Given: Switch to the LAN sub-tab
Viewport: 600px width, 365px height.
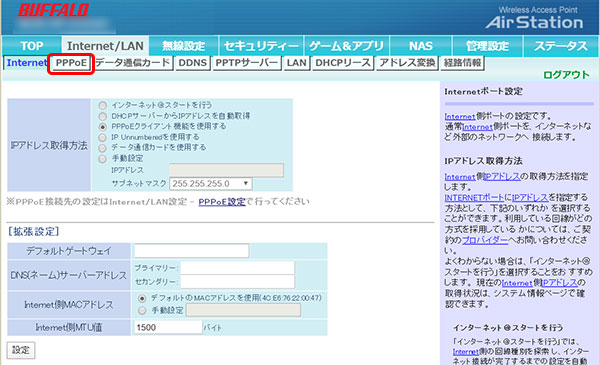Looking at the screenshot, I should click(x=297, y=63).
